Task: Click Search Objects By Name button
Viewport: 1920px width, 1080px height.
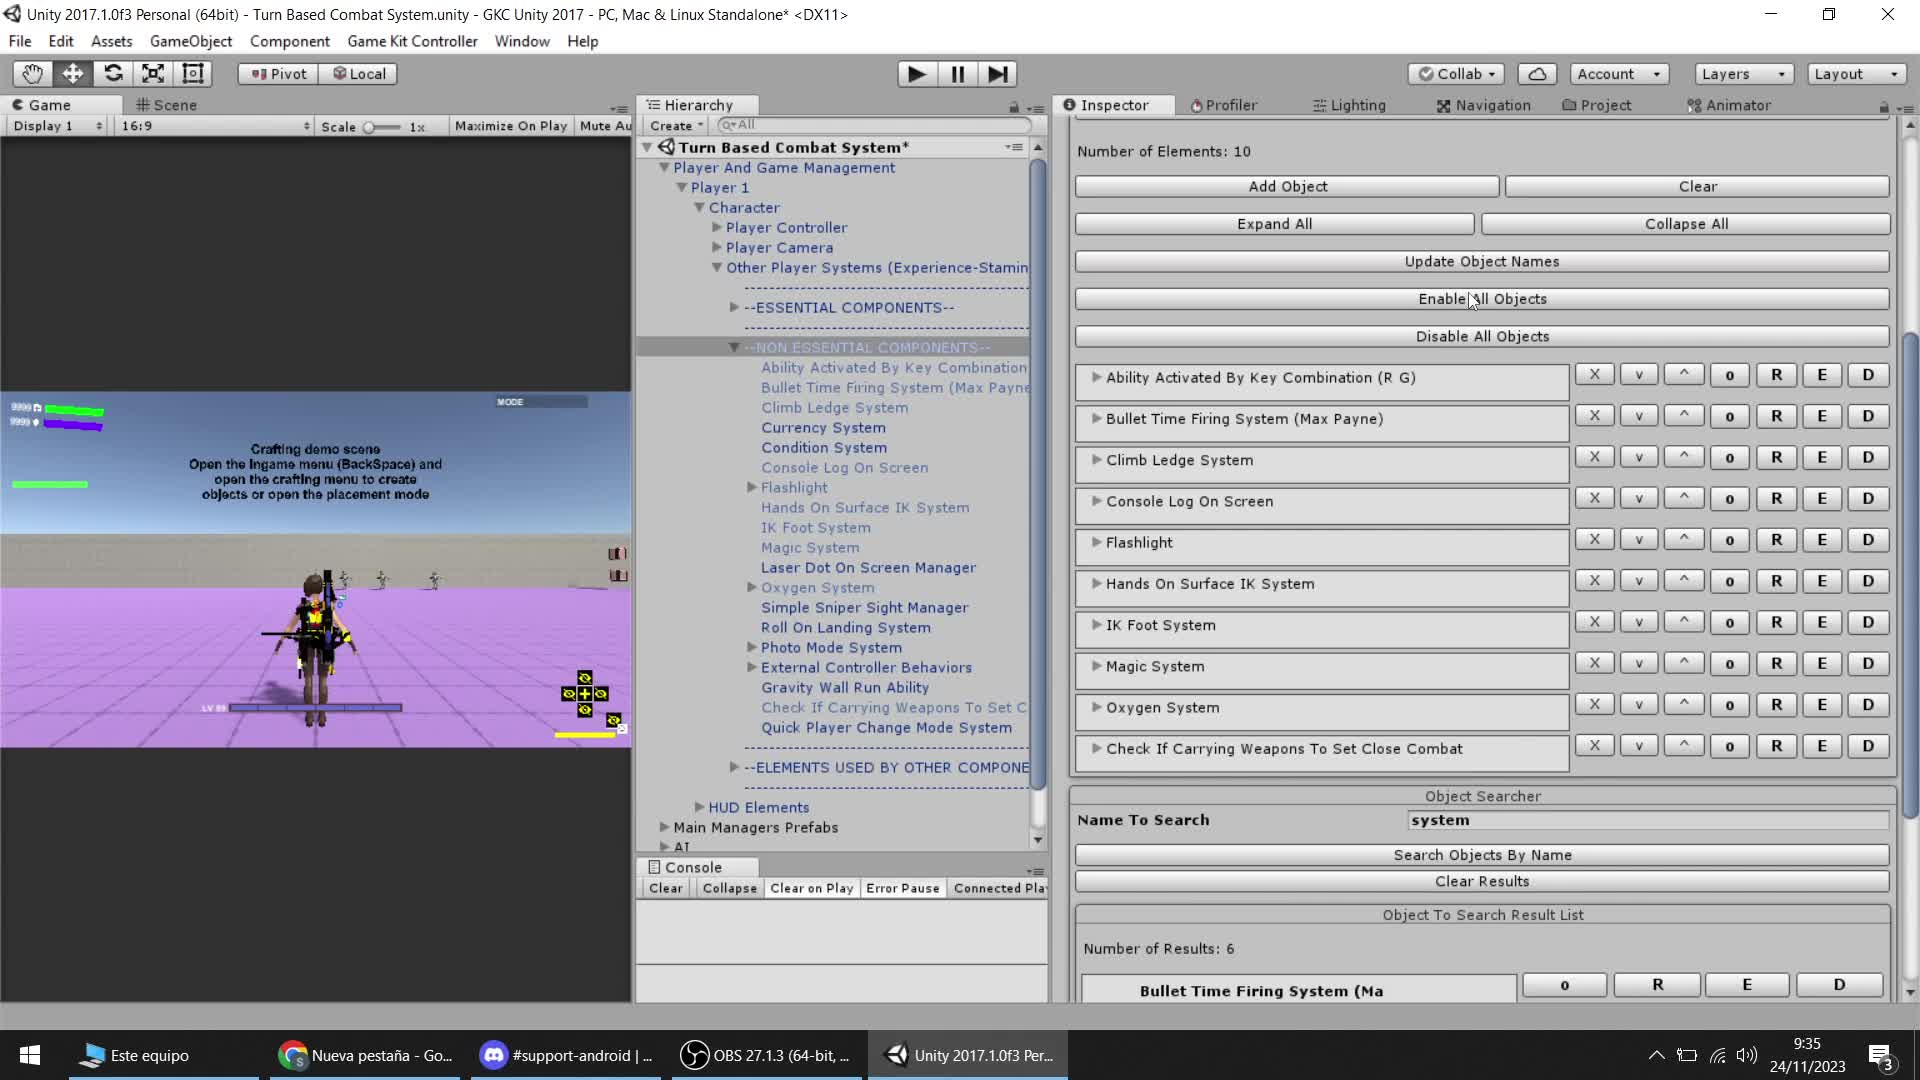Action: tap(1482, 853)
